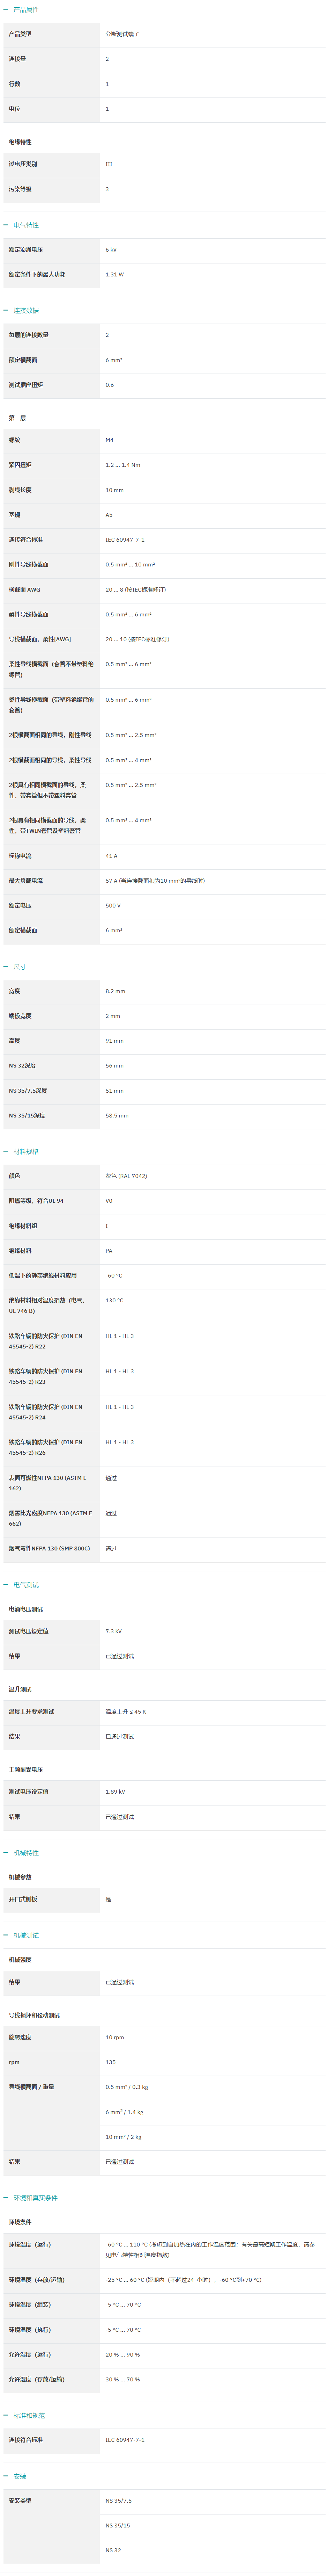Click the insulation material value PA
The width and height of the screenshot is (327, 2576).
click(x=109, y=1251)
